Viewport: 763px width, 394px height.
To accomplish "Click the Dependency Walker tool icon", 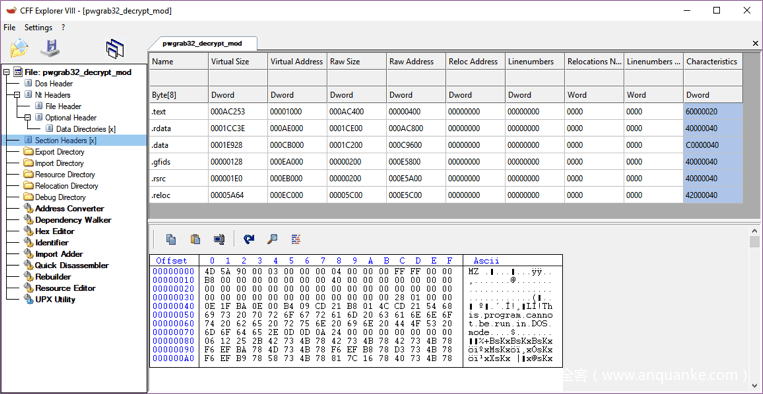I will [x=28, y=220].
